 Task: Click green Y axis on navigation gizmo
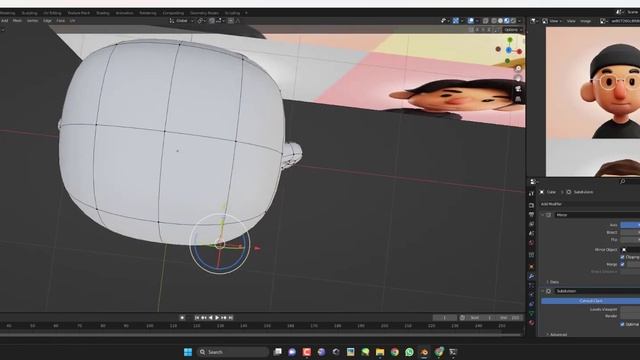pos(510,40)
